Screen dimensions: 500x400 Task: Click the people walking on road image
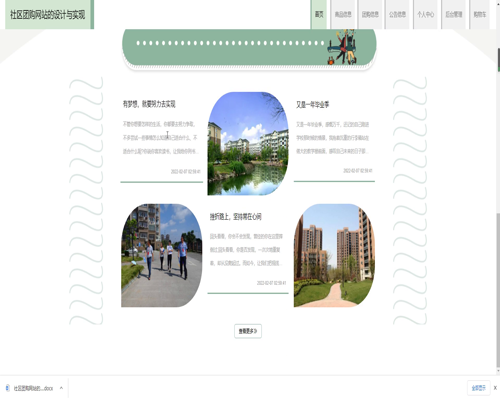click(x=162, y=255)
